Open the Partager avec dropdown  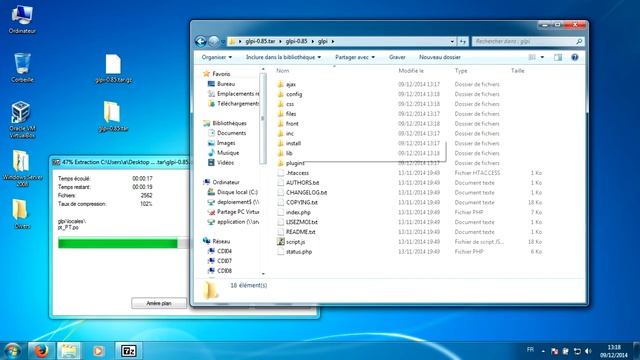(355, 57)
